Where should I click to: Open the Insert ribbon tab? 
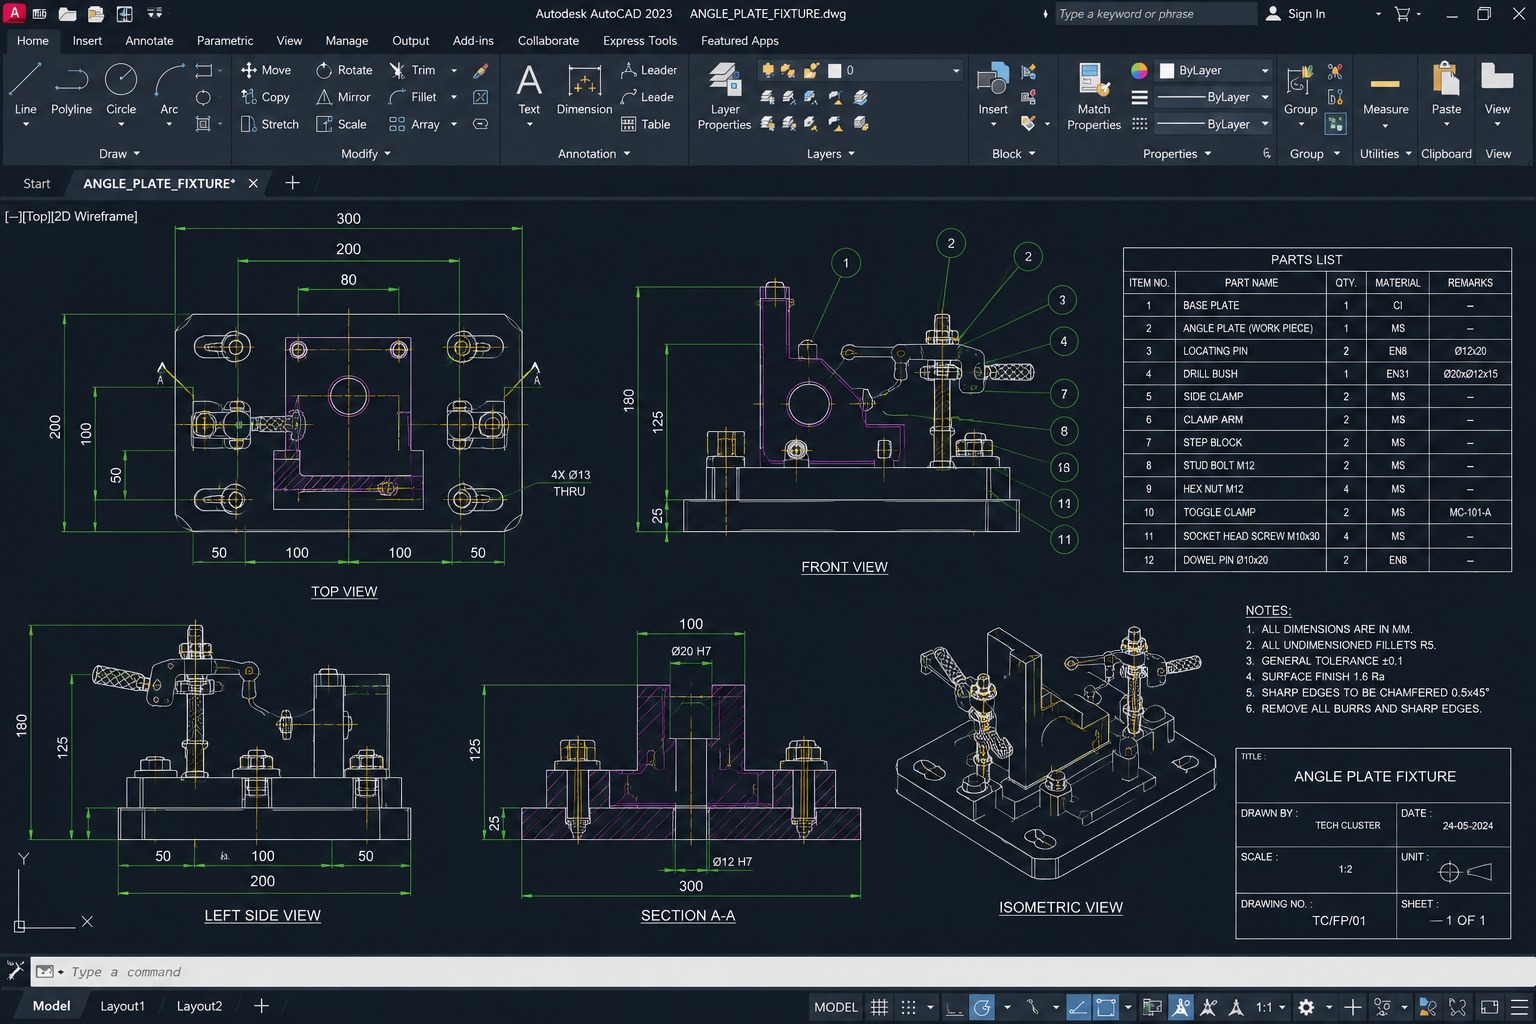87,41
